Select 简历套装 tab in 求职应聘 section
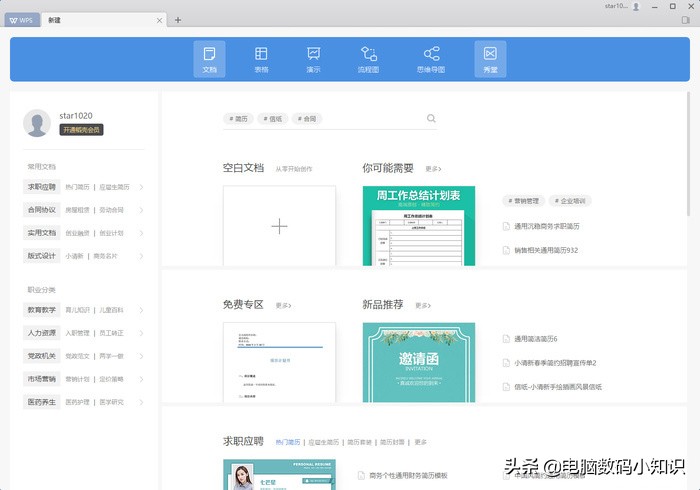The width and height of the screenshot is (700, 490). click(359, 442)
